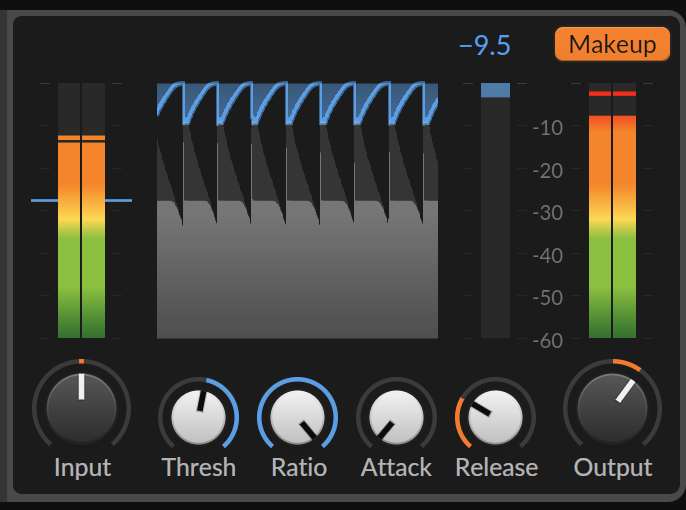This screenshot has height=510, width=686.
Task: Click the input level meter
Action: point(81,210)
